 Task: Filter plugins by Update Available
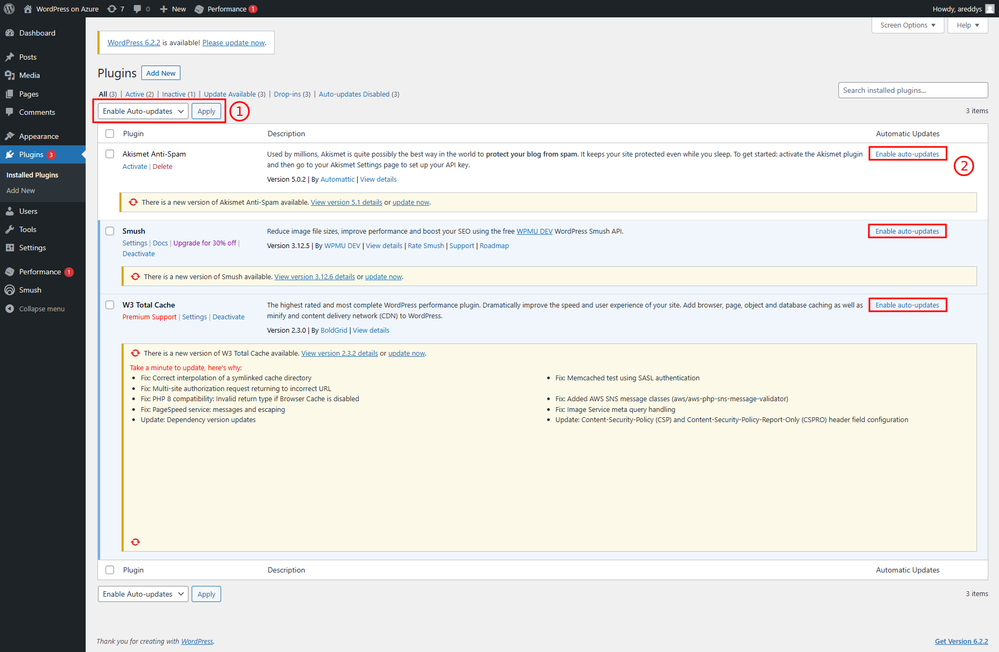click(x=230, y=94)
